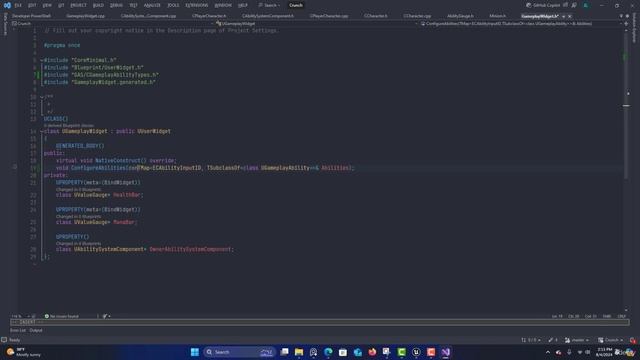Switch to CPlayerCharacter.cpp tab
This screenshot has width=640, height=360.
point(329,16)
